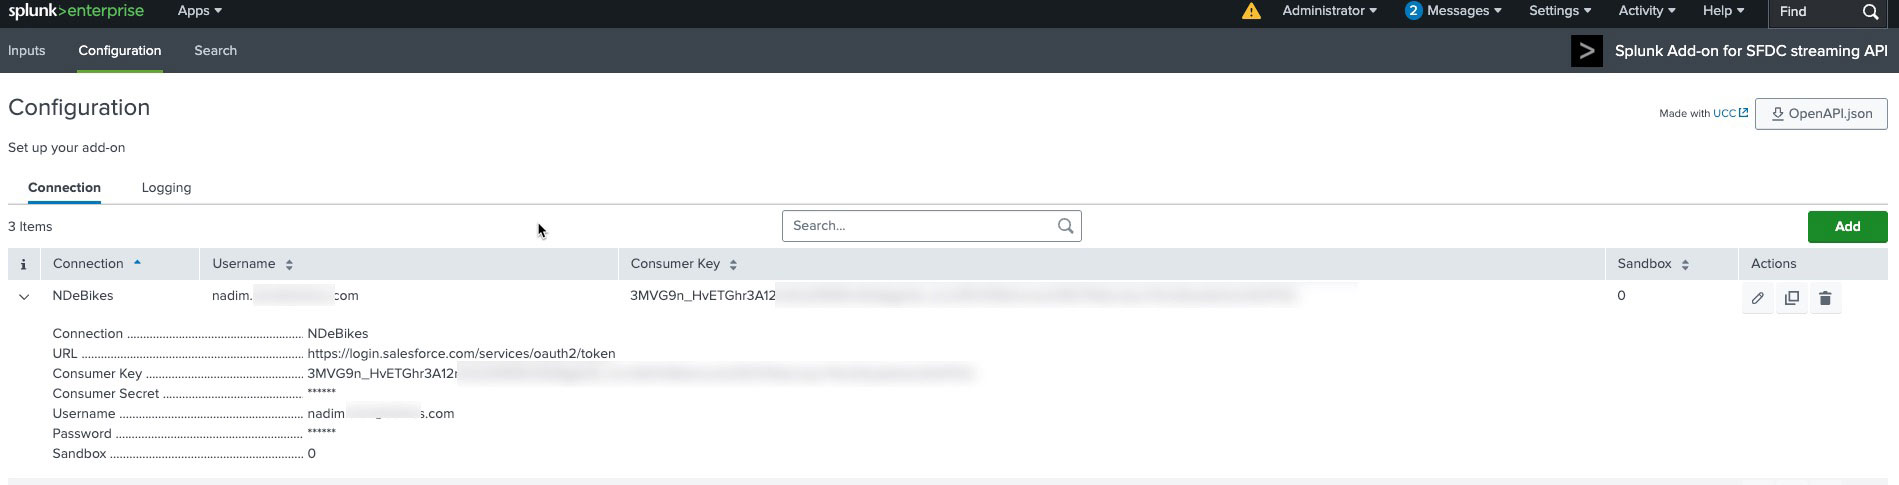Image resolution: width=1899 pixels, height=485 pixels.
Task: Click the Sandbox value 0 in row
Action: pos(1621,296)
